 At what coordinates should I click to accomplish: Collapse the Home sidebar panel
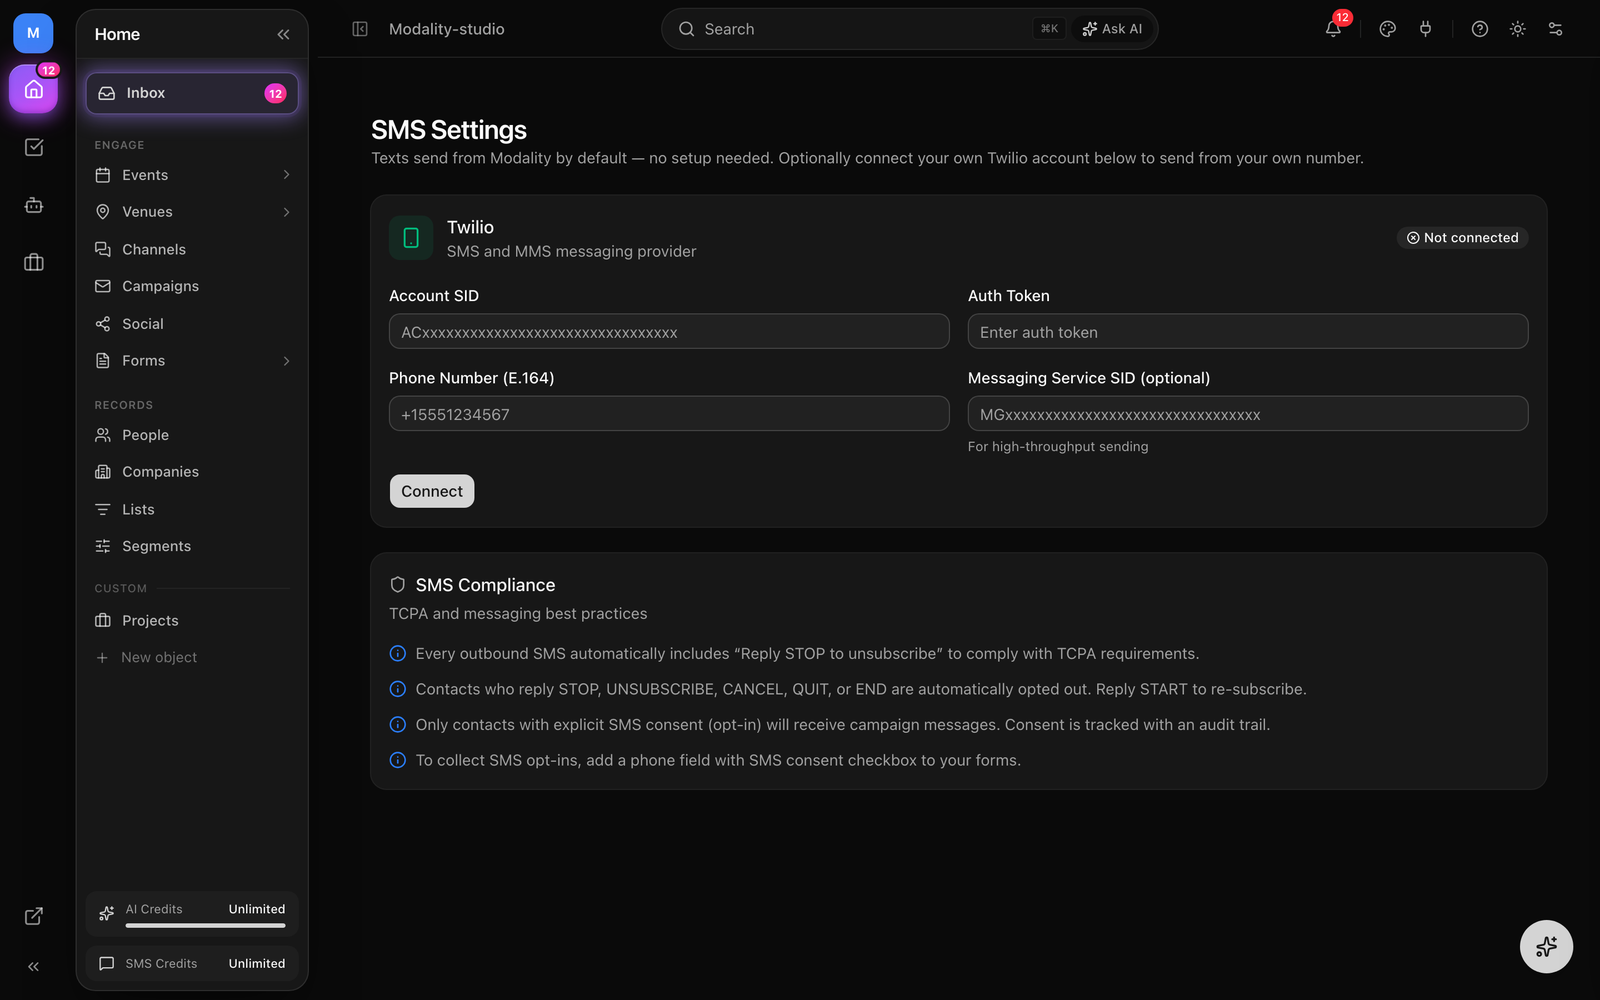pos(283,34)
